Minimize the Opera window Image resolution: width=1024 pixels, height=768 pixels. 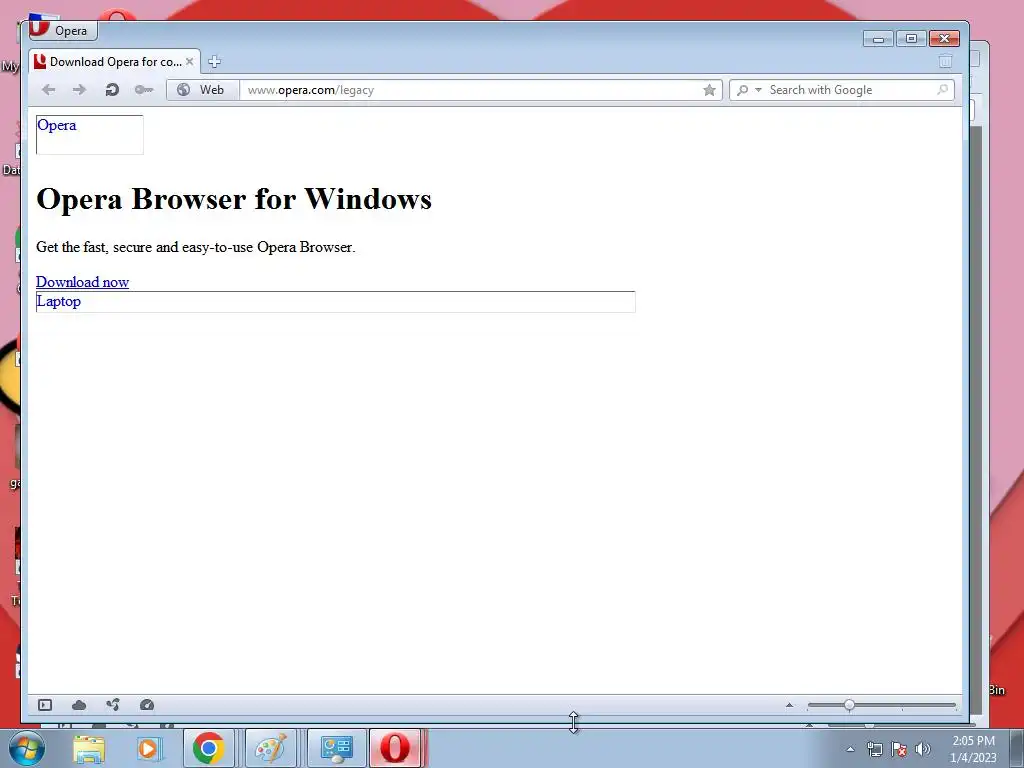878,39
